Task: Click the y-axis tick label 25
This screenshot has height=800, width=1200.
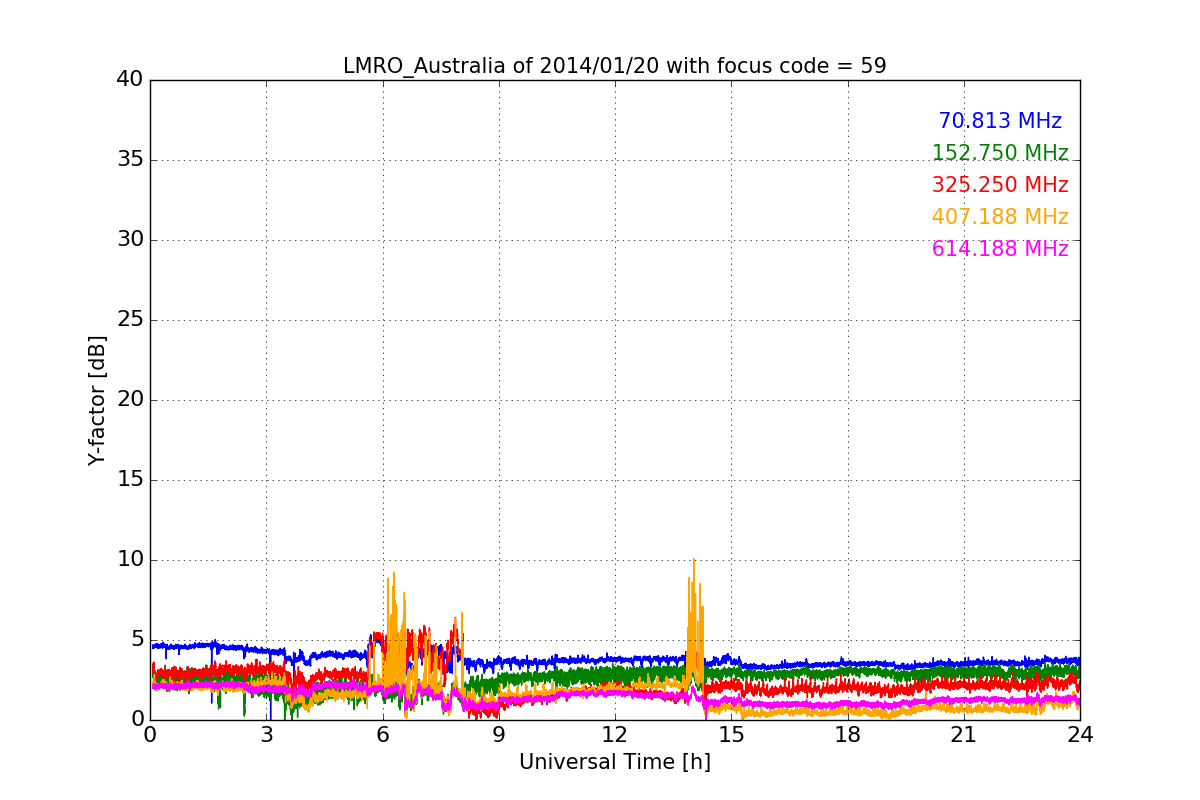Action: pos(130,320)
